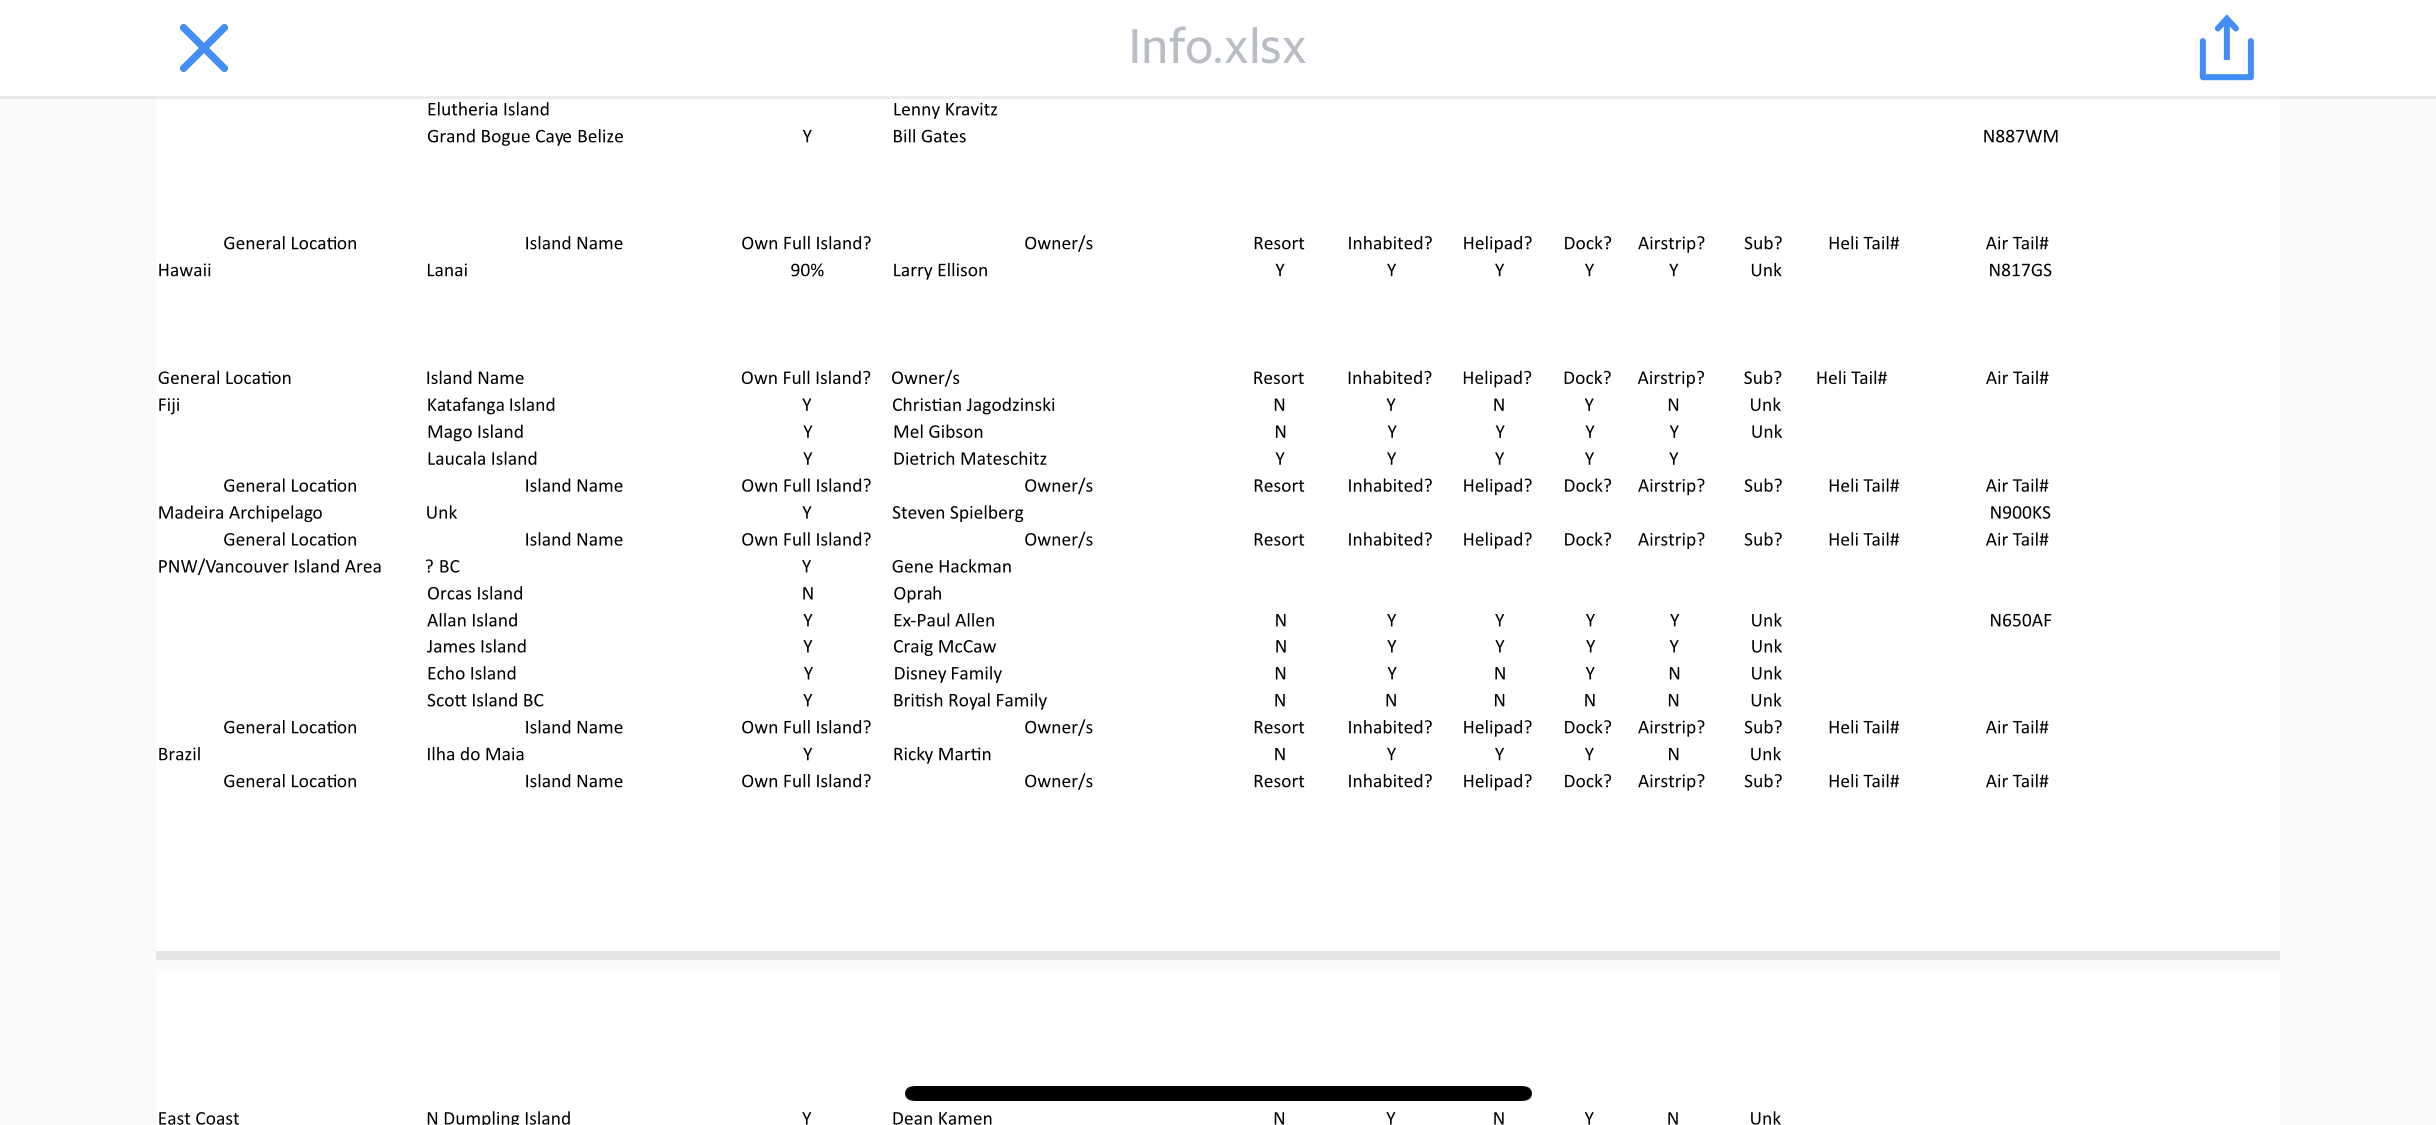Screen dimensions: 2436x1125
Task: Select the 'Fiji' location cell
Action: coord(169,405)
